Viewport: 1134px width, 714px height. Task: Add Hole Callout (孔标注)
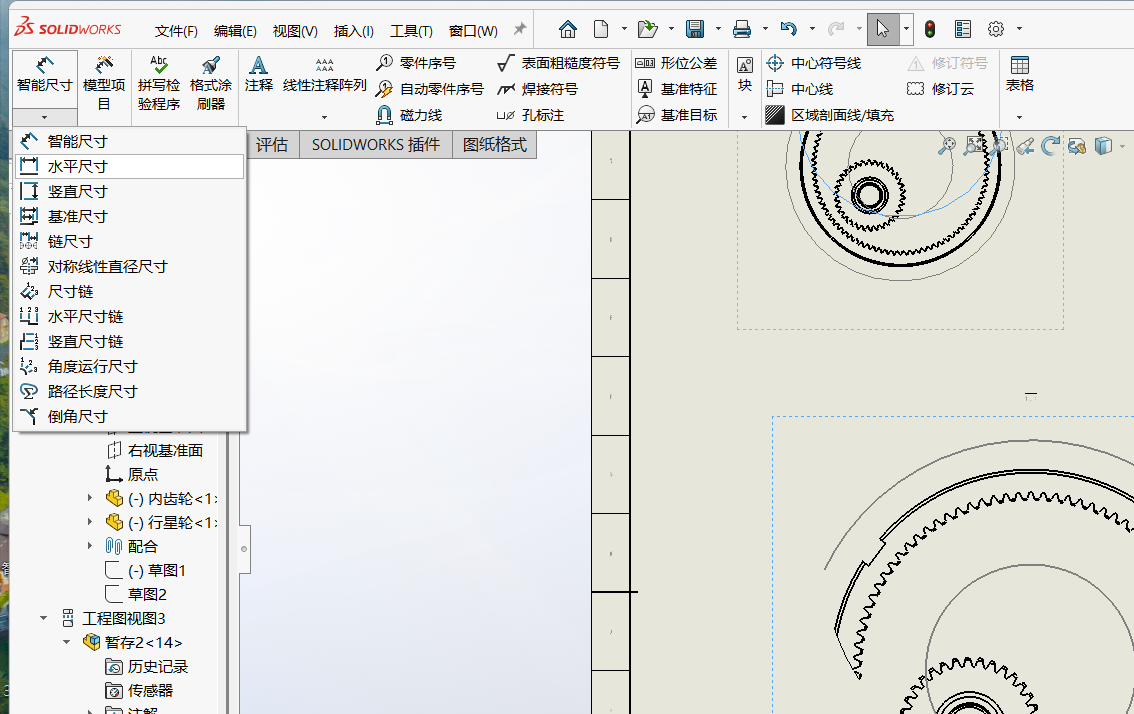pyautogui.click(x=530, y=115)
